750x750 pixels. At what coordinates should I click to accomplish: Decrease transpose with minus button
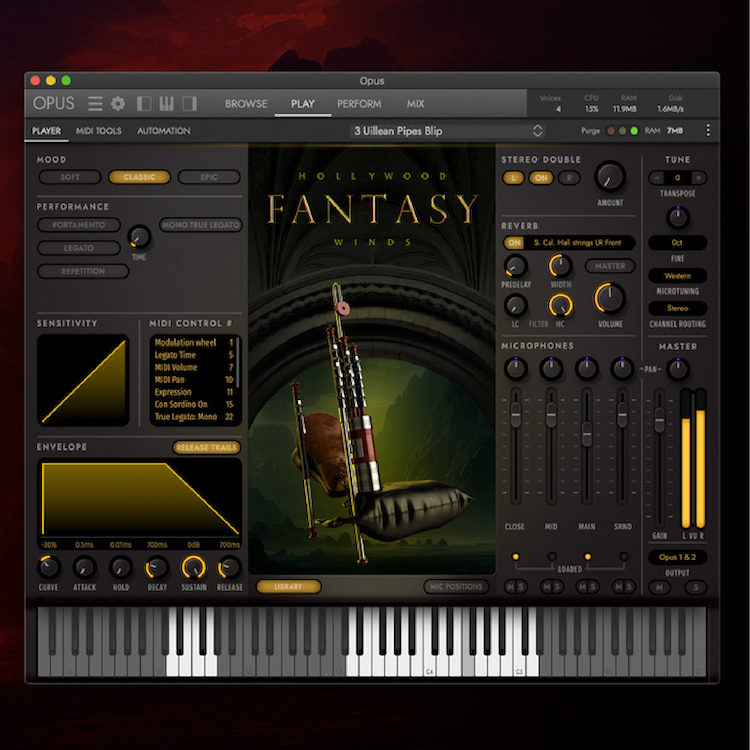tap(657, 178)
